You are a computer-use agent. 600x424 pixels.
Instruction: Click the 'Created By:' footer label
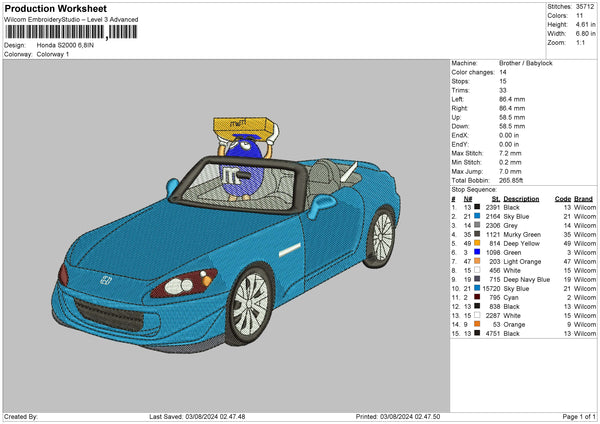coord(21,416)
